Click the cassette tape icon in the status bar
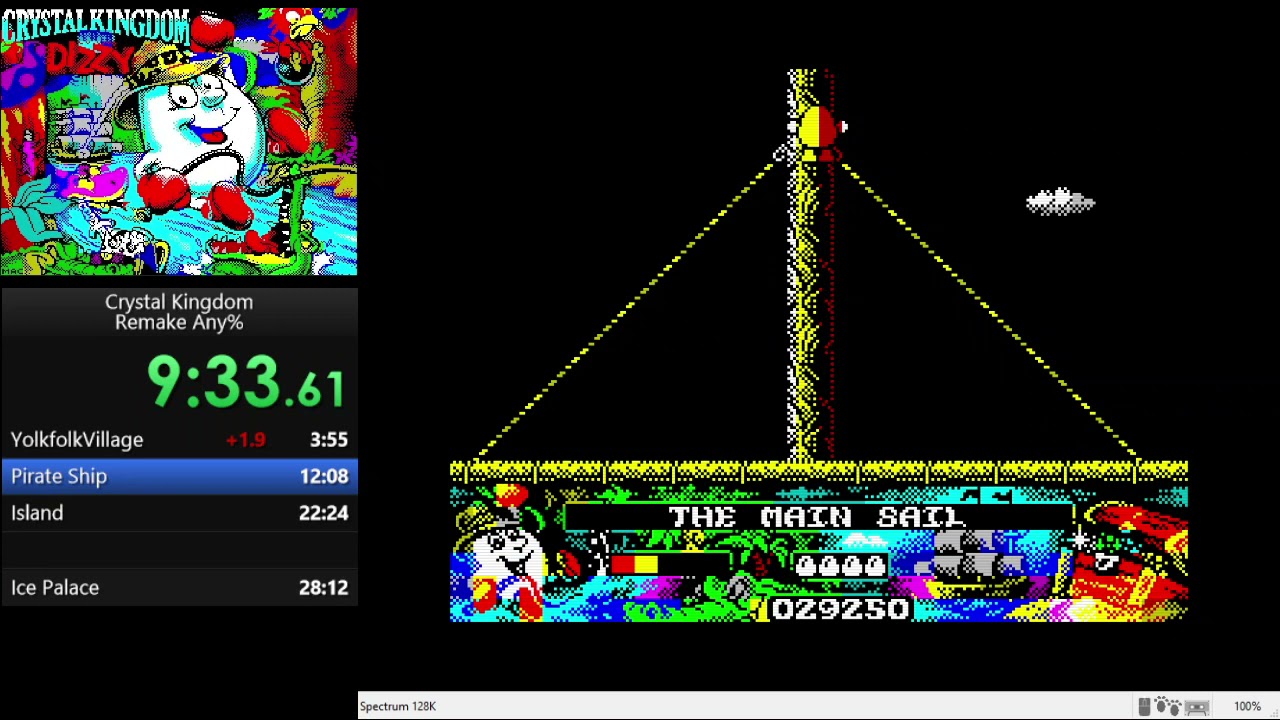Screen dimensions: 1280x720 (1197, 708)
